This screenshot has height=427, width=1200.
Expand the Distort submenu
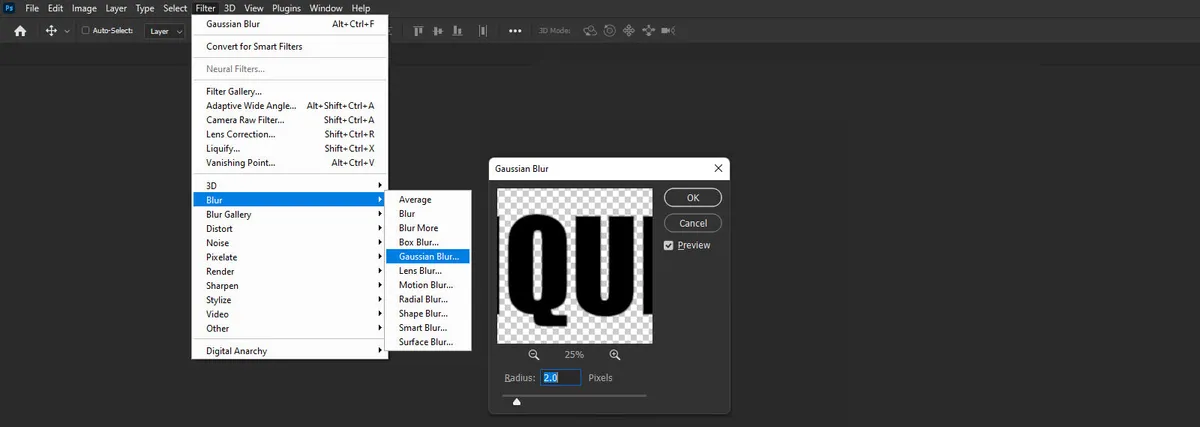(290, 228)
